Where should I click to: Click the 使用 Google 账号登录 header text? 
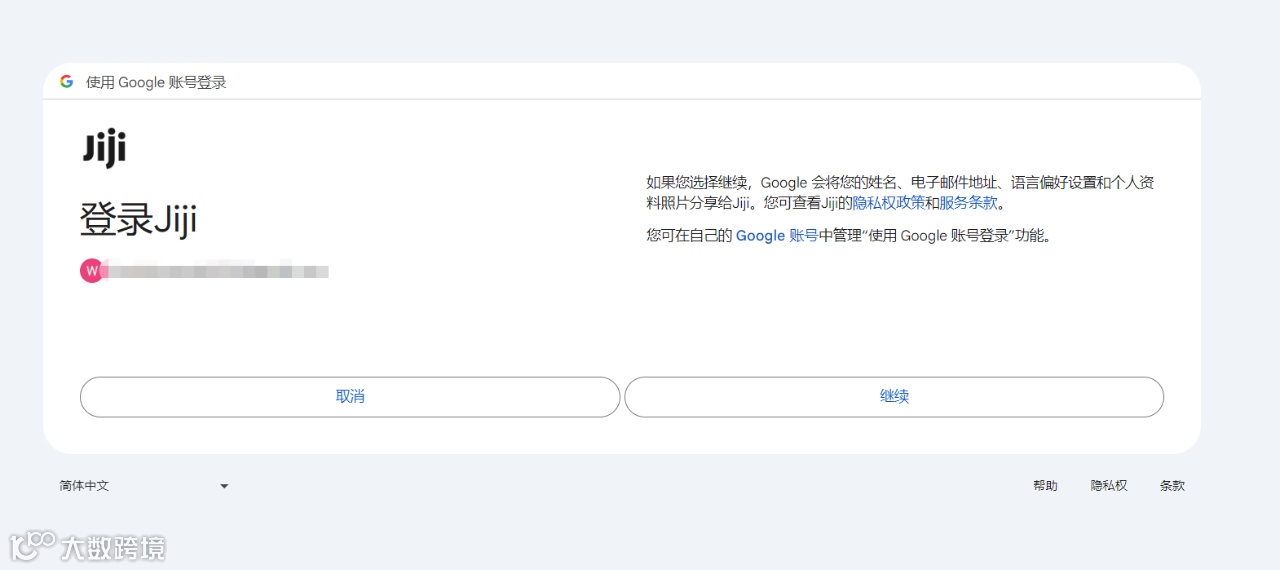(x=156, y=82)
